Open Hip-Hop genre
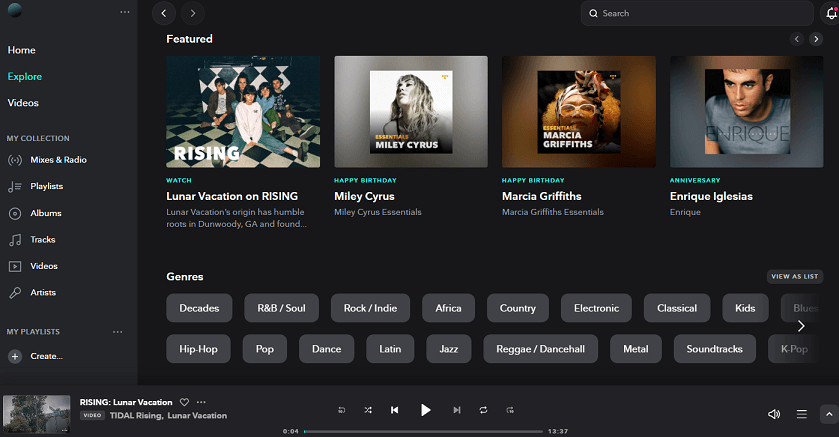This screenshot has height=437, width=839. pyautogui.click(x=199, y=349)
